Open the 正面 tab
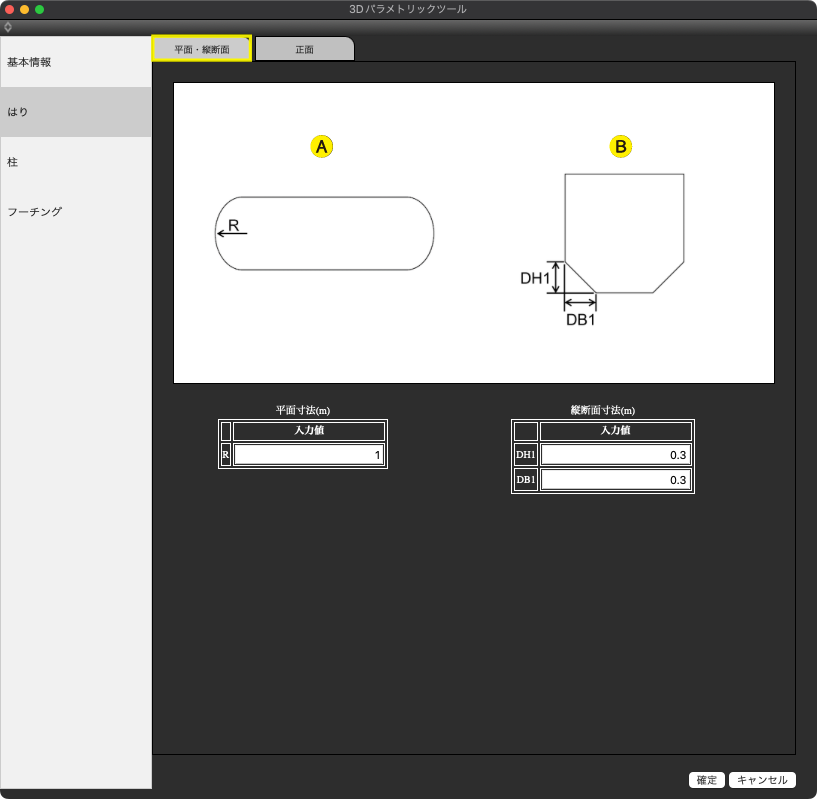This screenshot has width=817, height=799. click(305, 49)
